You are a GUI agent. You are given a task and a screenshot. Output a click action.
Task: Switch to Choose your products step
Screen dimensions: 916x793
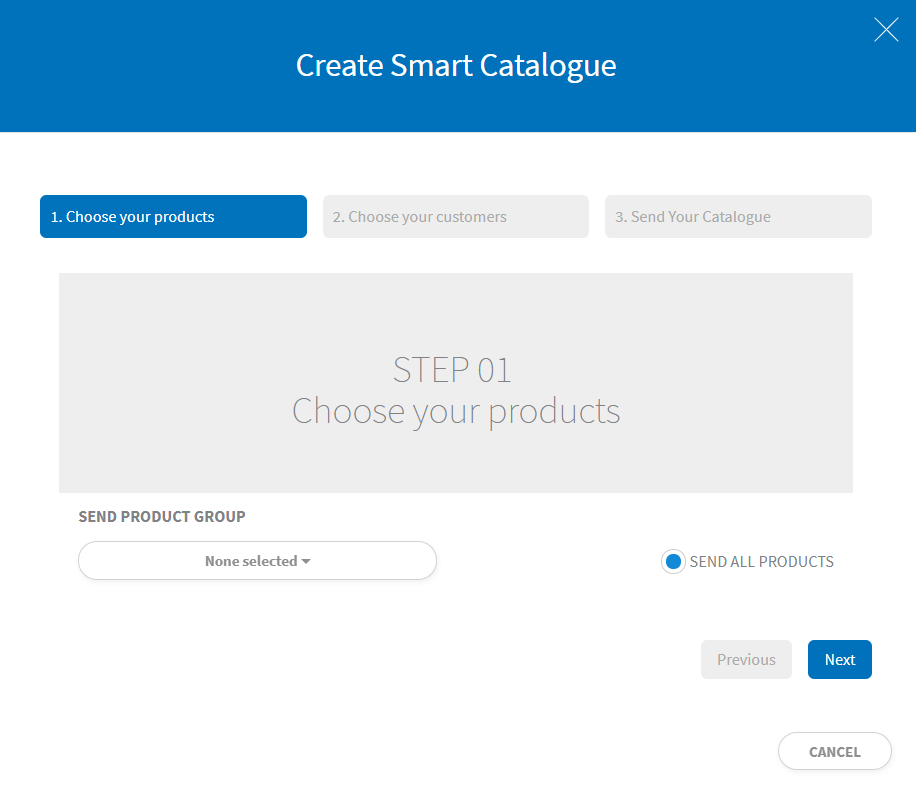pyautogui.click(x=174, y=217)
